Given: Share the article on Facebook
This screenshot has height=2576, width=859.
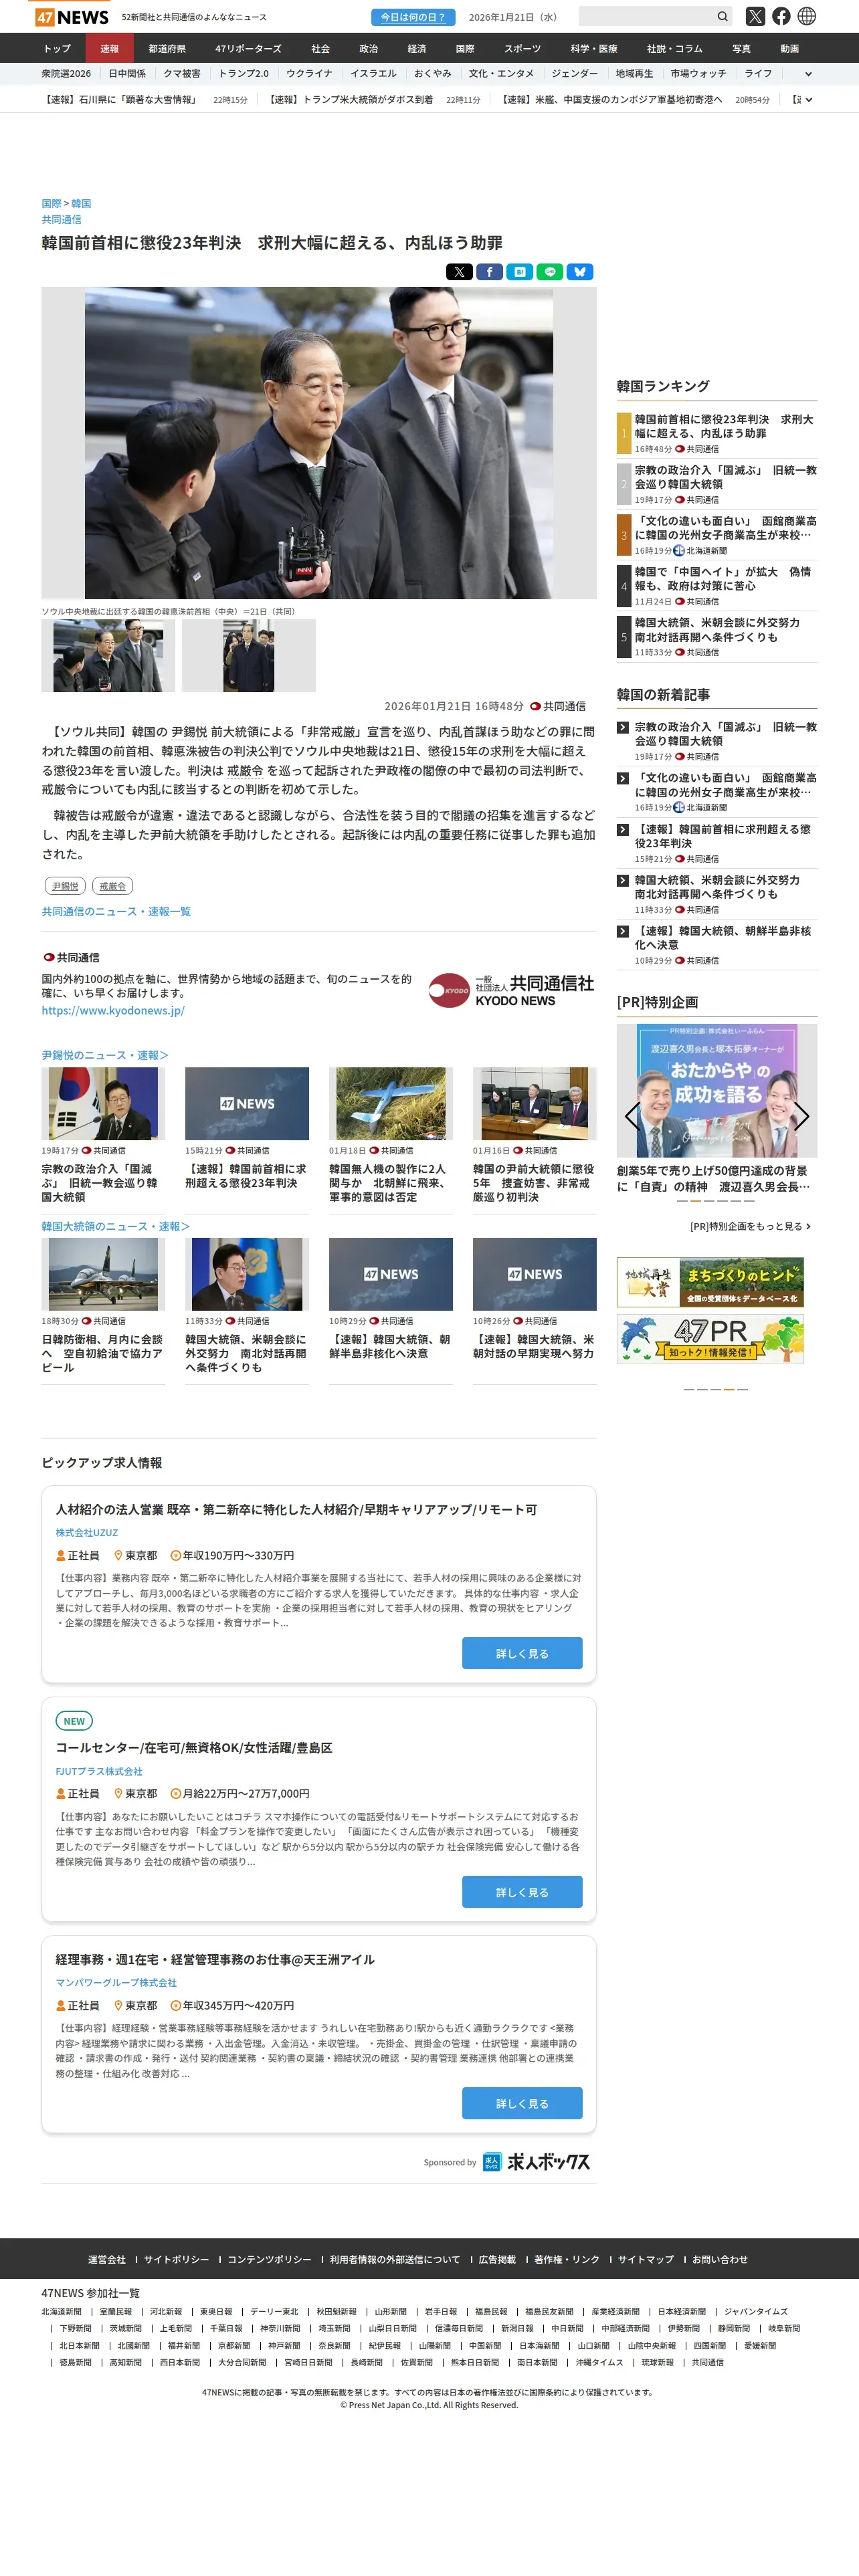Looking at the screenshot, I should (489, 272).
